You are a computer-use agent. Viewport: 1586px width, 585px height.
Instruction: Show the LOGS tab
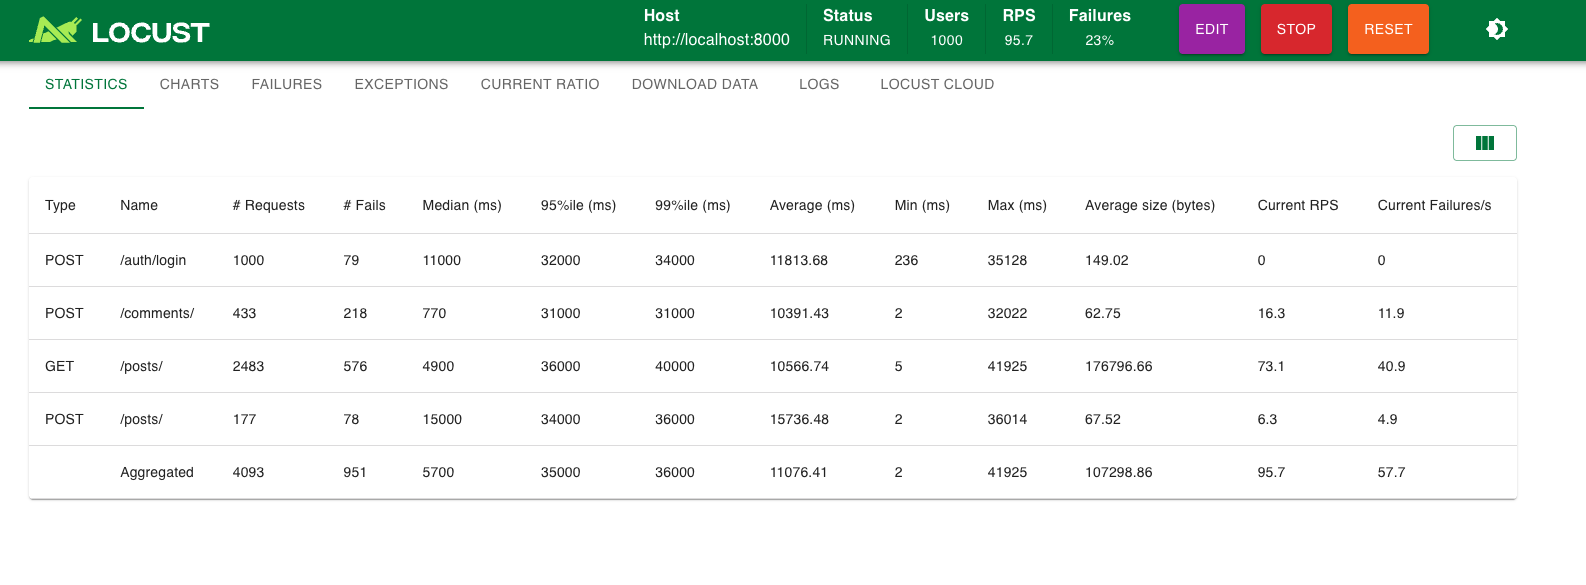click(x=818, y=84)
